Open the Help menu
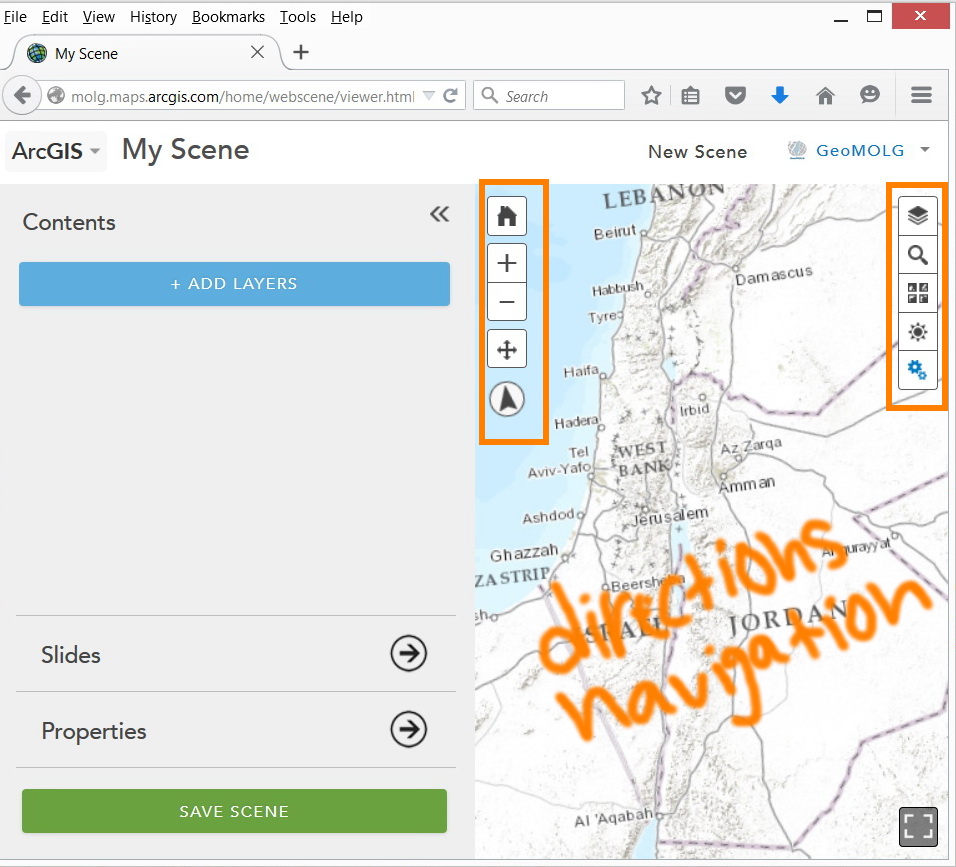Viewport: 956px width, 867px height. (x=346, y=16)
